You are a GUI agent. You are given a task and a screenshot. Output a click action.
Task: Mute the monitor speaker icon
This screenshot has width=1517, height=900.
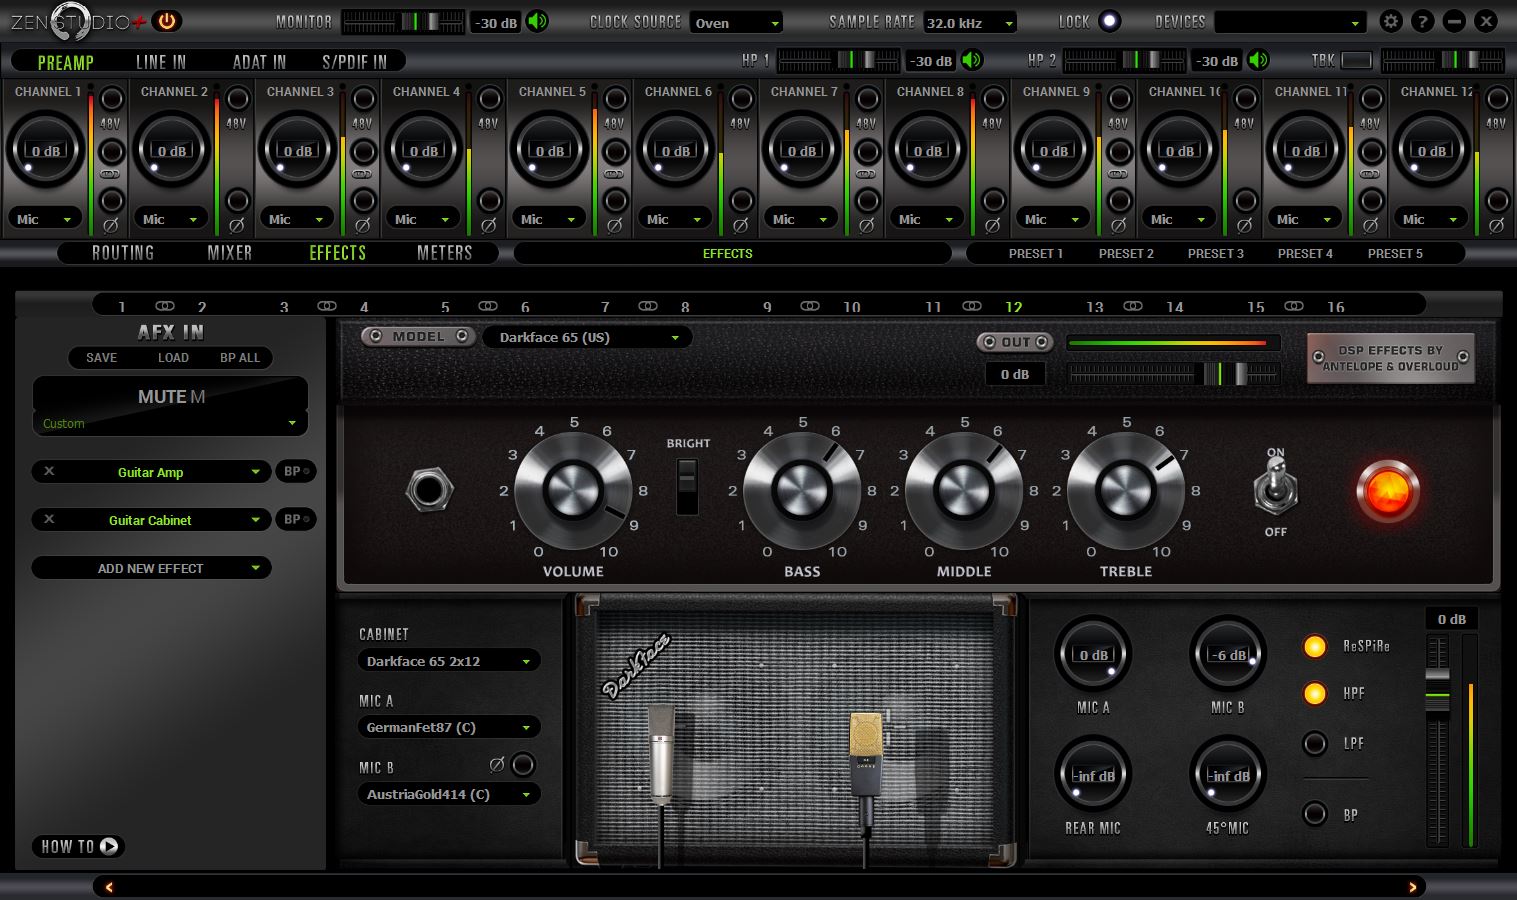538,21
